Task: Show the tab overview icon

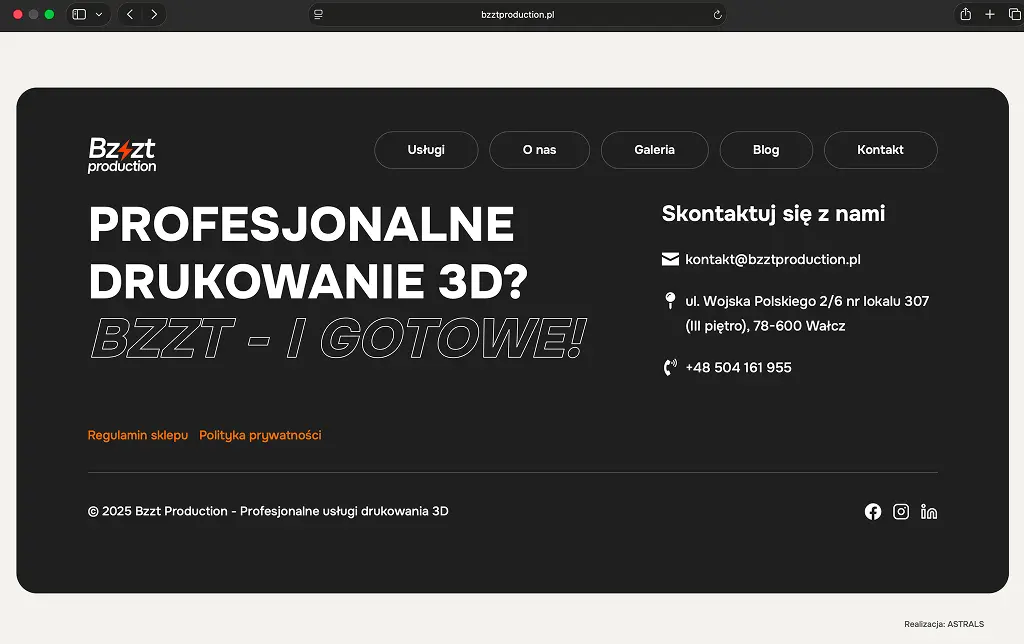Action: click(1012, 15)
